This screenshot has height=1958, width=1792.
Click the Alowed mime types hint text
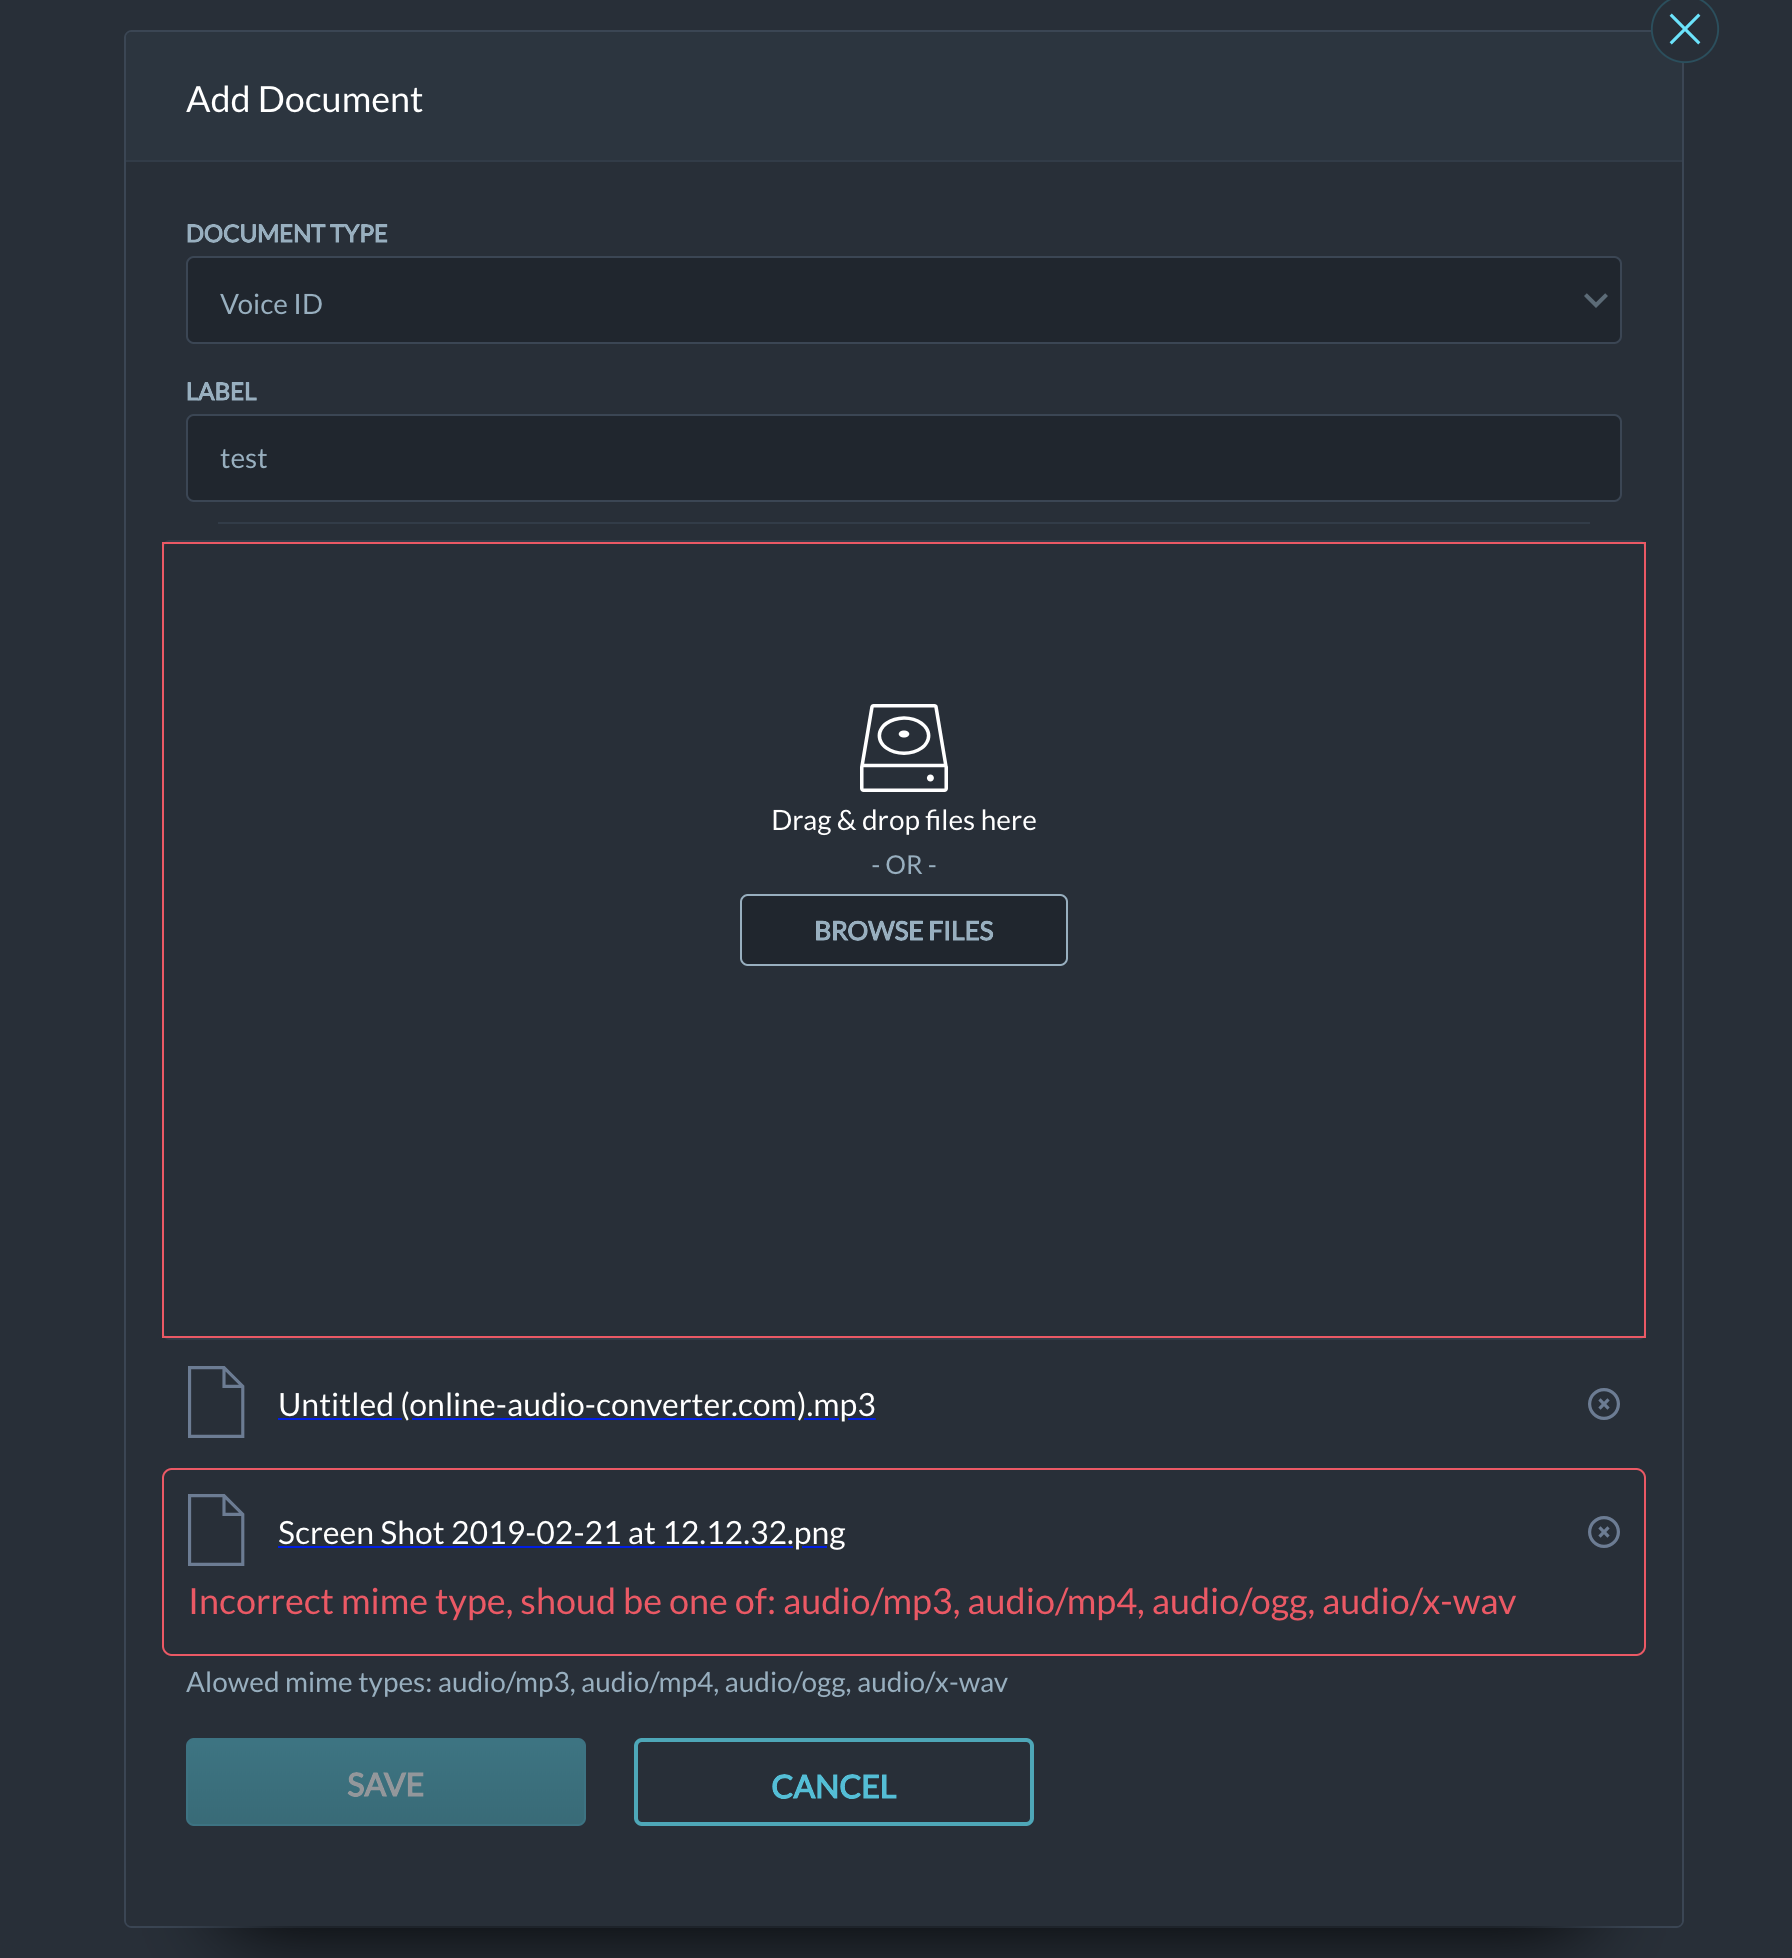tap(597, 1684)
